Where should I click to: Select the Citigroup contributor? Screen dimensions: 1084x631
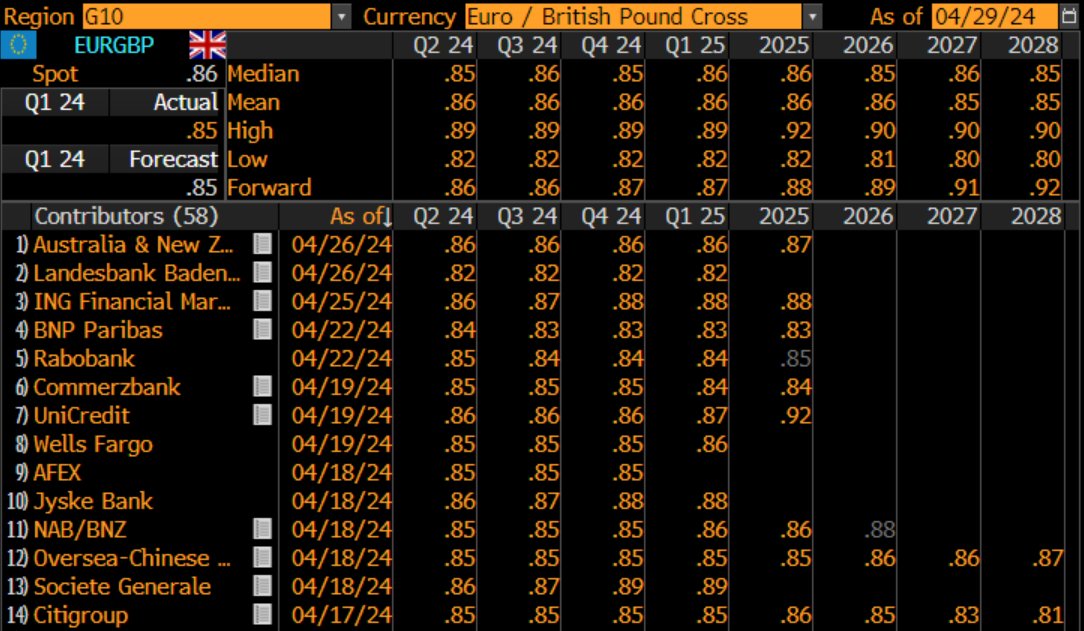(x=80, y=614)
